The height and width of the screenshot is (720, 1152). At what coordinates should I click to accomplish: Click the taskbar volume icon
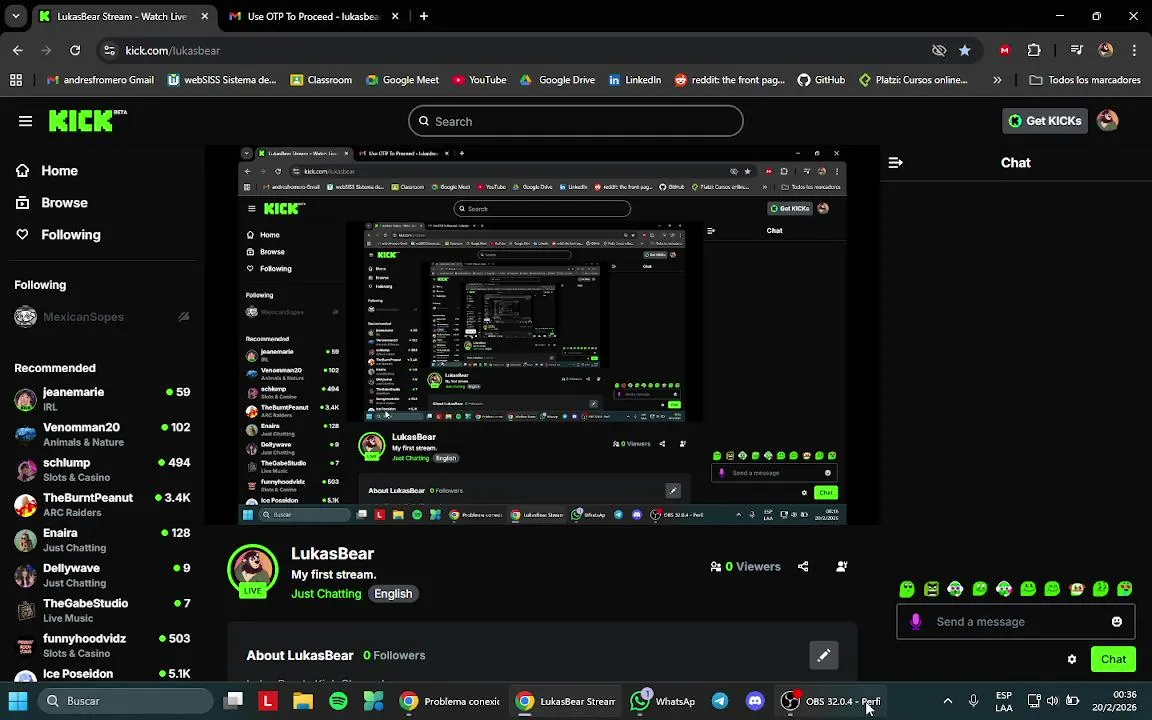coord(1053,701)
